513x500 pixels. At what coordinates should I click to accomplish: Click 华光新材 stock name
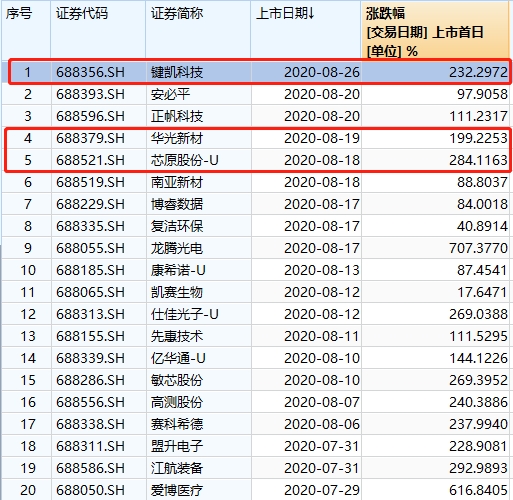pyautogui.click(x=177, y=138)
